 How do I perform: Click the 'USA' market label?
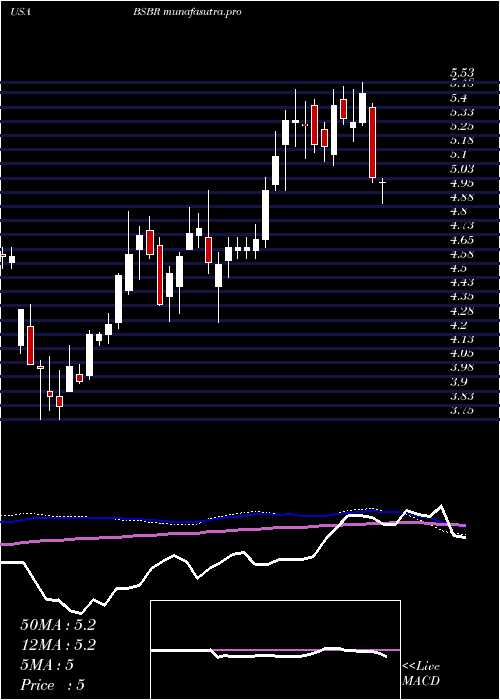[20, 12]
